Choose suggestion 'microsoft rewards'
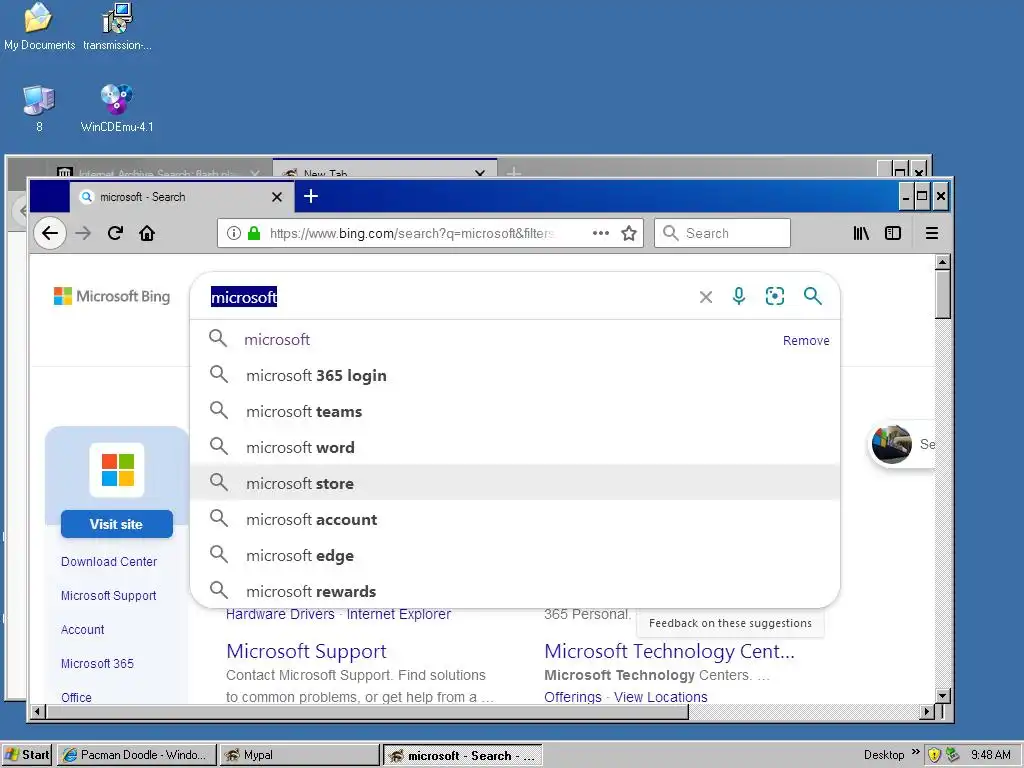This screenshot has height=768, width=1024. (515, 591)
